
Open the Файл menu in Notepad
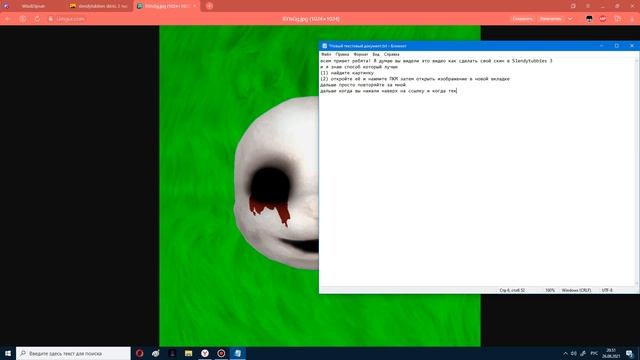(x=326, y=54)
